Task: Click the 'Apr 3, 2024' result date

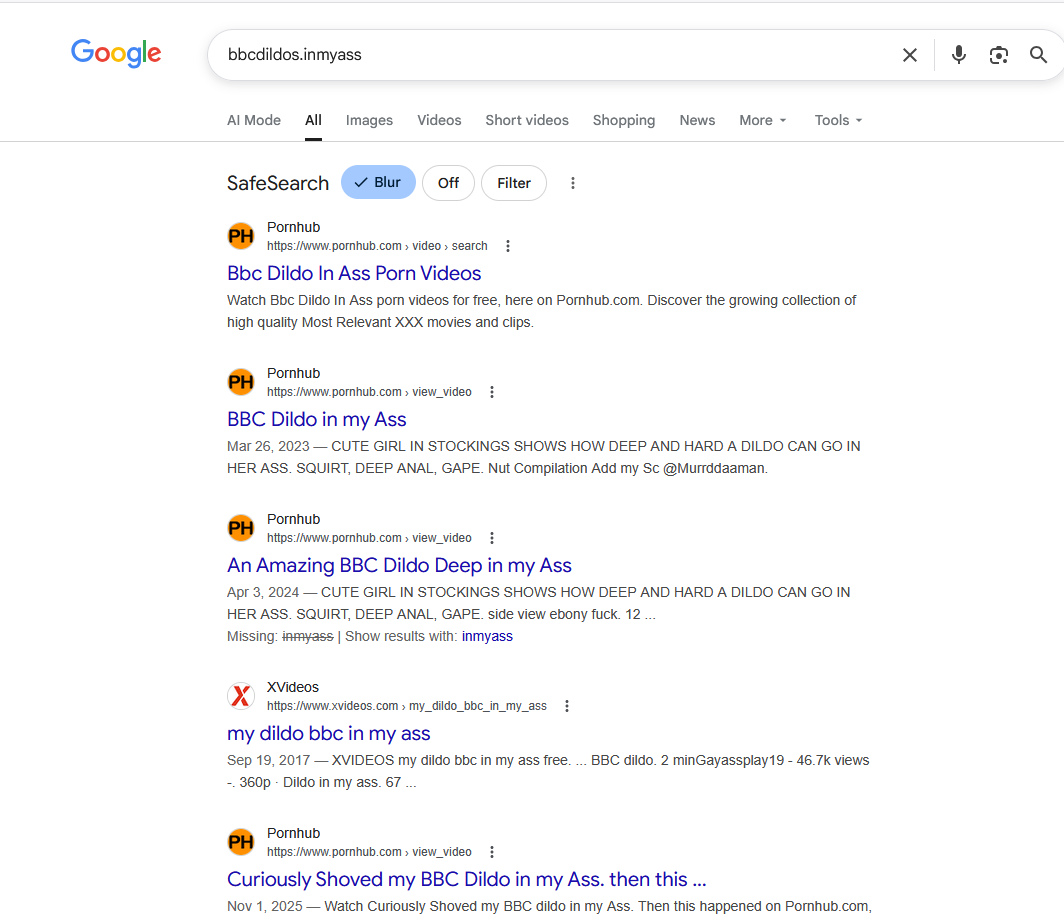Action: click(263, 592)
